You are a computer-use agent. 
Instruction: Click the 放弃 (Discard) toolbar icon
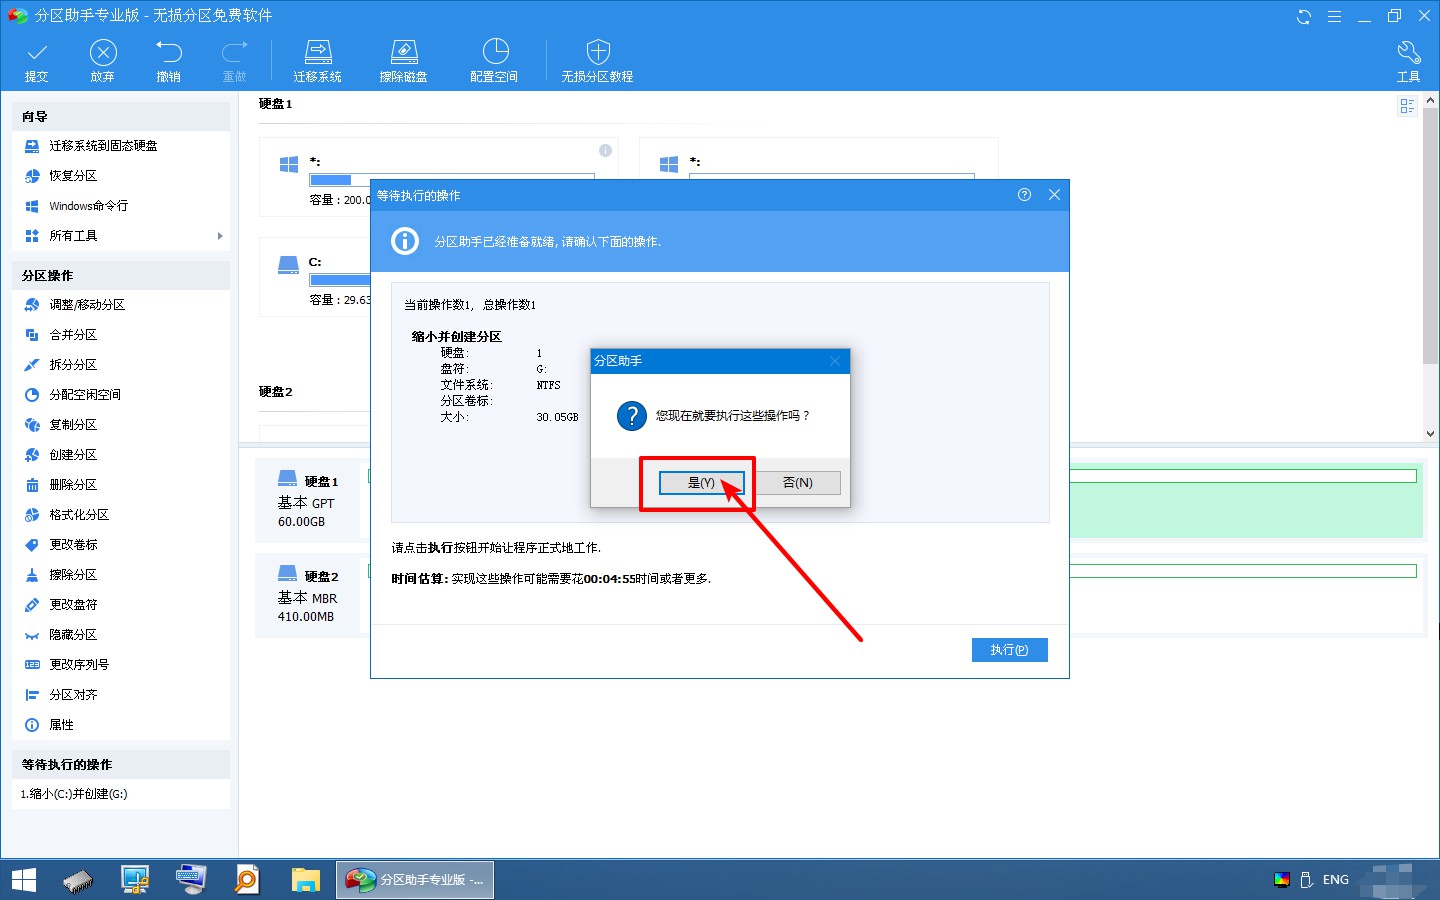pyautogui.click(x=103, y=61)
